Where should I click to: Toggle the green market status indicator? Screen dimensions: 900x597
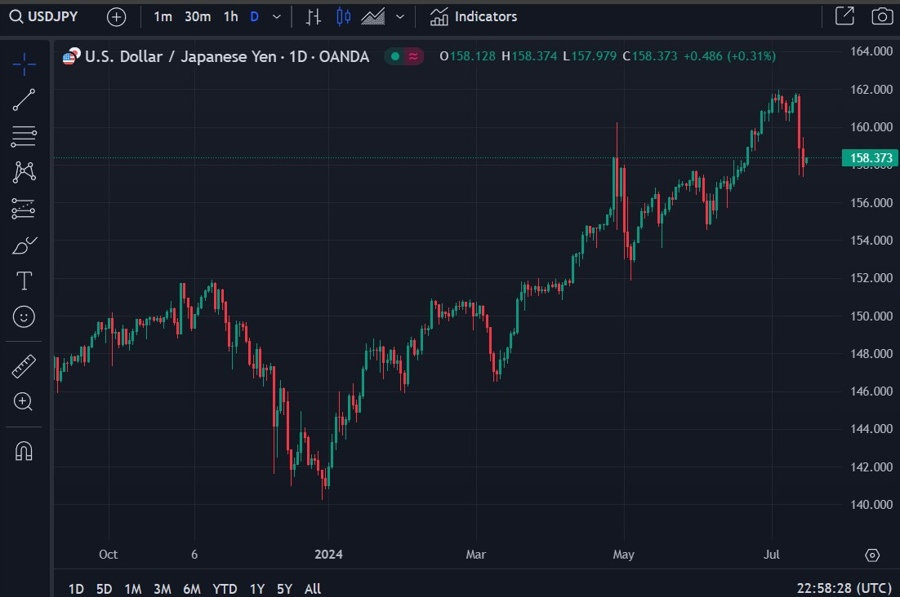click(395, 56)
